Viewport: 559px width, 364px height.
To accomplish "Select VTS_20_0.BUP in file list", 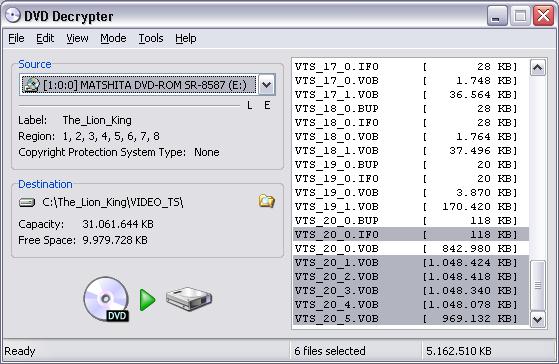I will click(x=411, y=220).
